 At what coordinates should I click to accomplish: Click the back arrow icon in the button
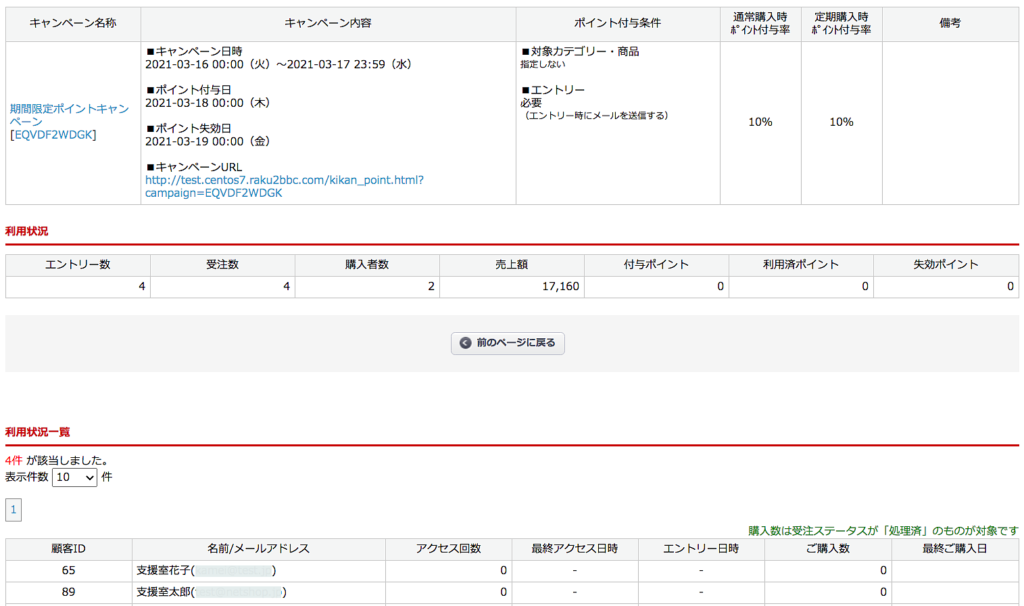465,343
